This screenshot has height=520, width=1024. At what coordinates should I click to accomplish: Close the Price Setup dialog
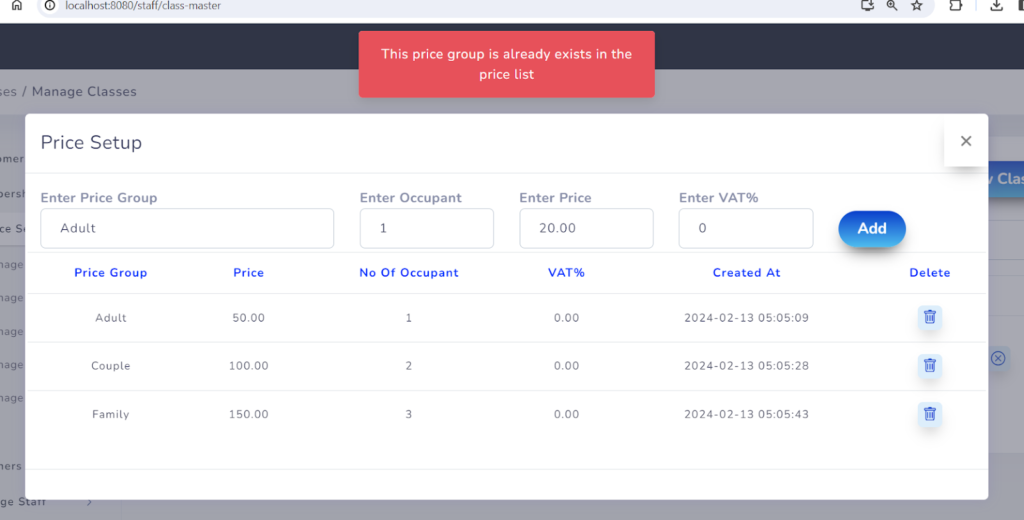965,142
